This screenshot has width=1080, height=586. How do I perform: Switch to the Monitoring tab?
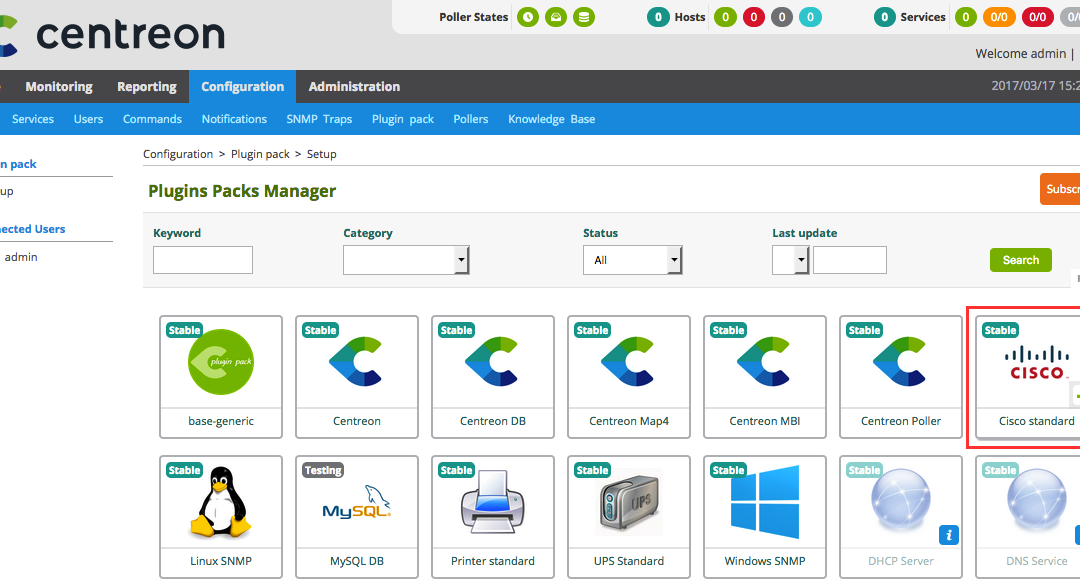pos(59,87)
